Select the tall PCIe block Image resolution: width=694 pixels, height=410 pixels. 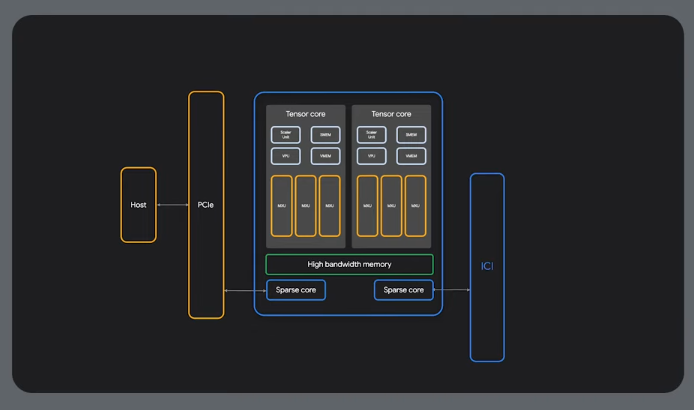point(205,205)
